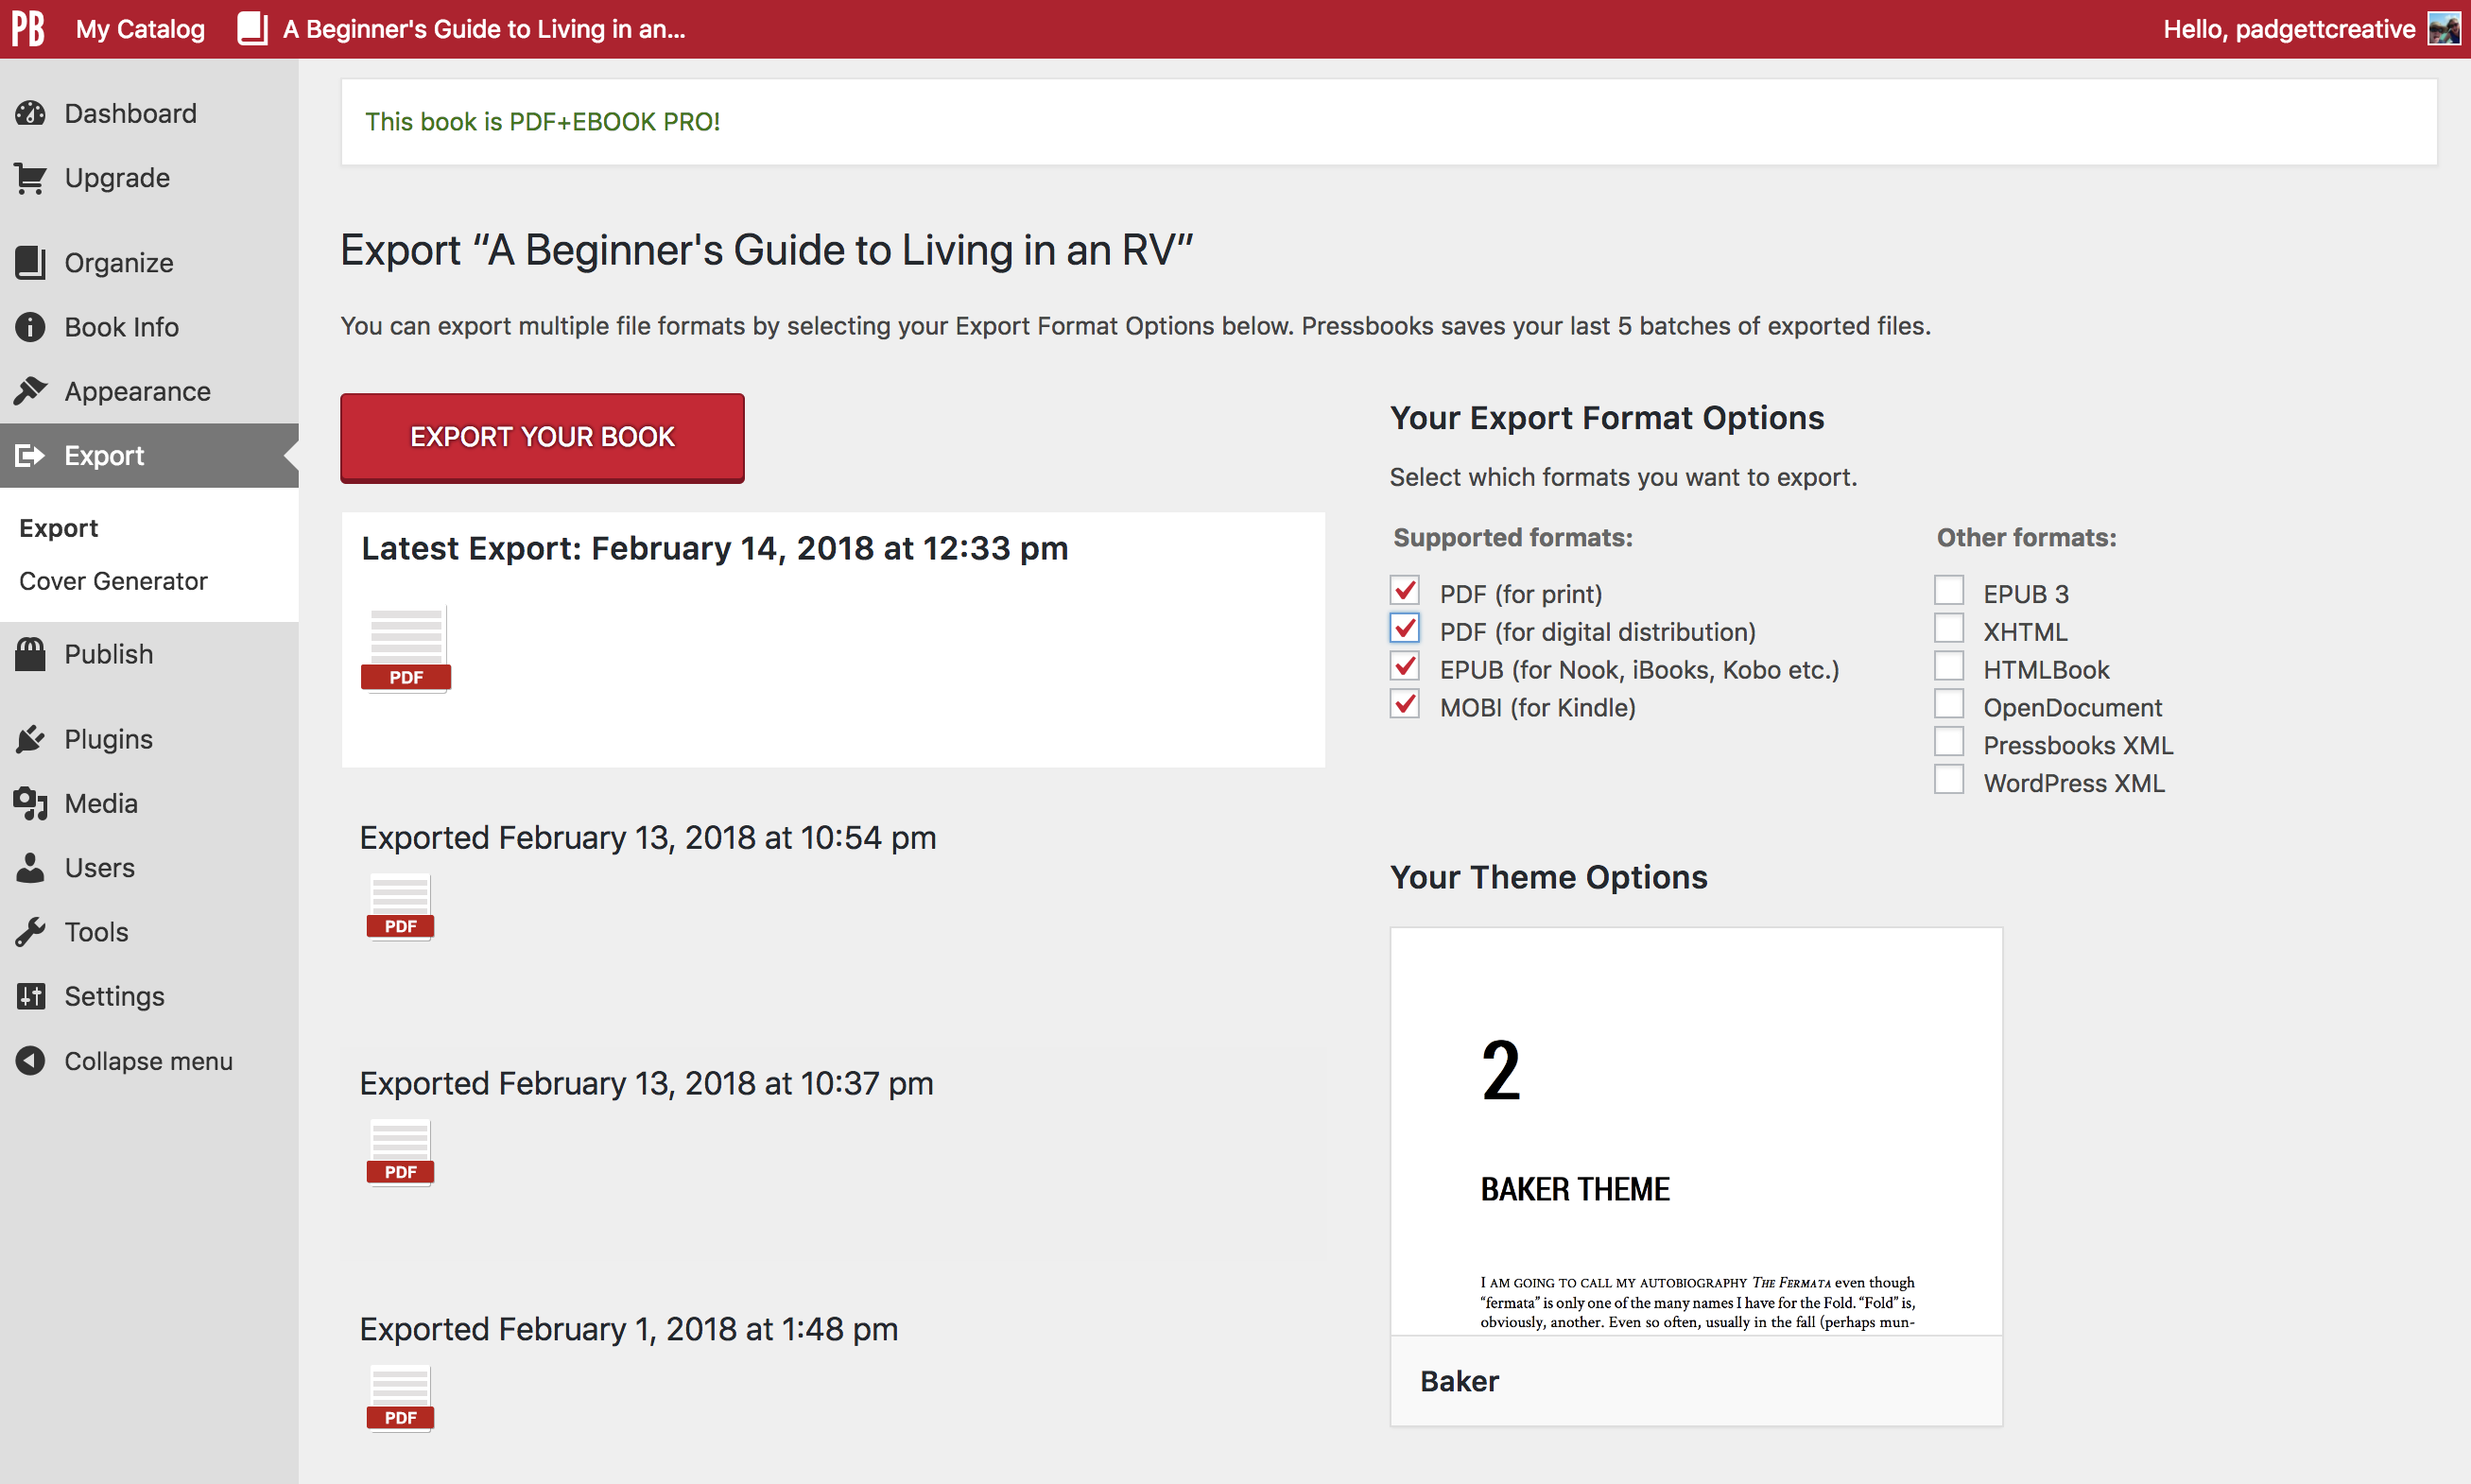
Task: Open Book Info page
Action: pos(122,327)
